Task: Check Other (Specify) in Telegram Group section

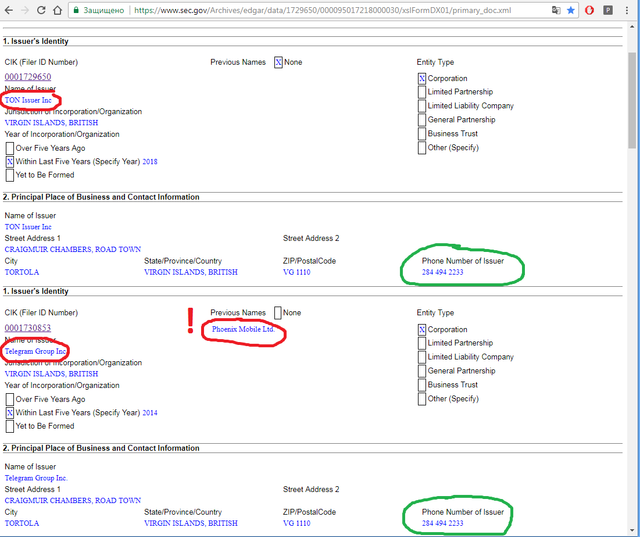Action: (x=422, y=399)
